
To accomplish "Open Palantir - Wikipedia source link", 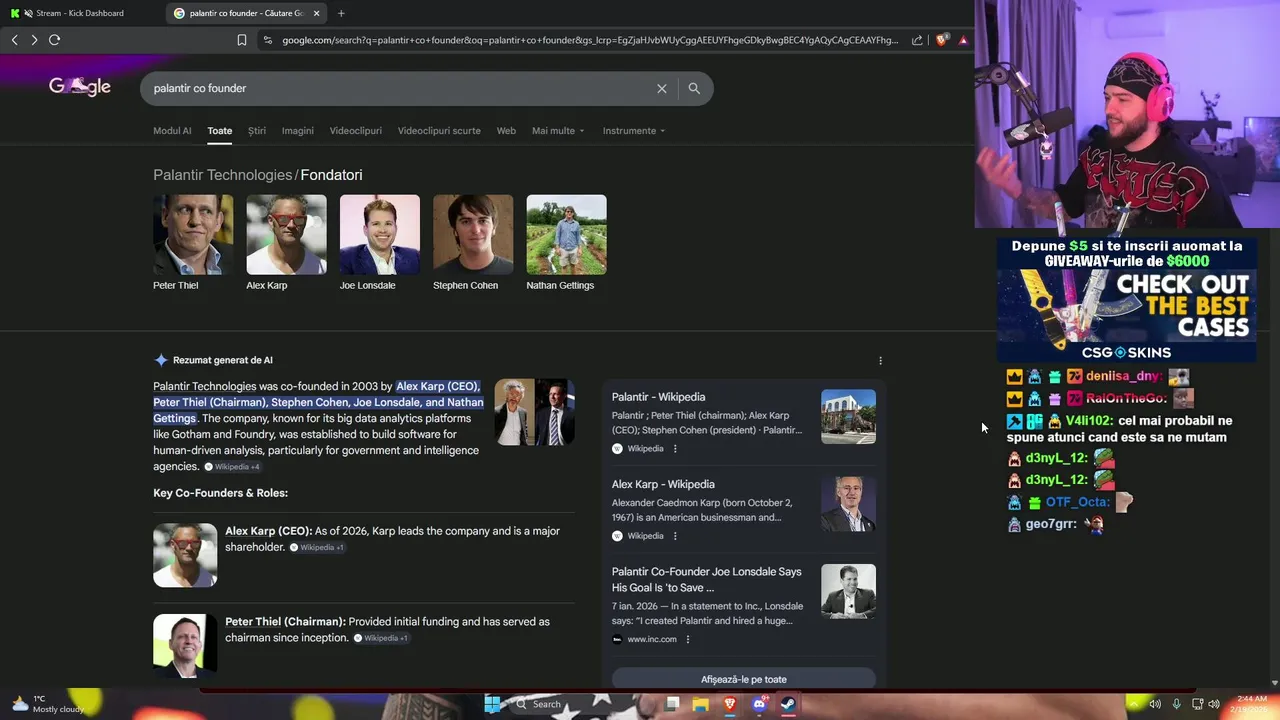I will [x=658, y=397].
